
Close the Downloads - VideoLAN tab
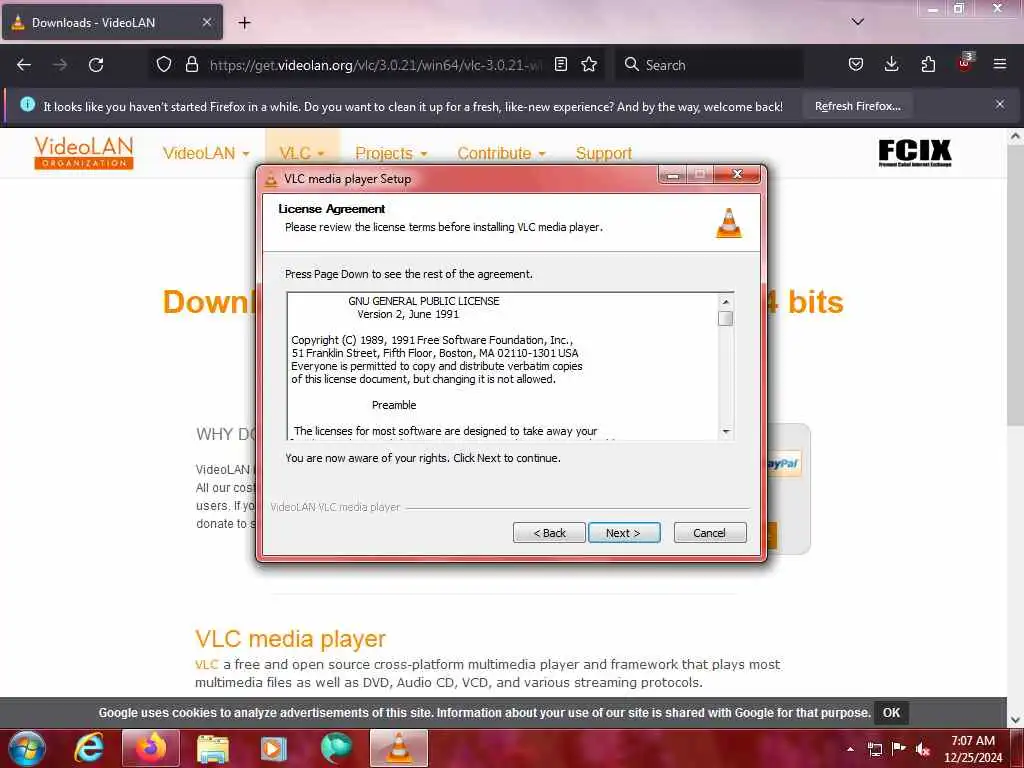(x=206, y=22)
